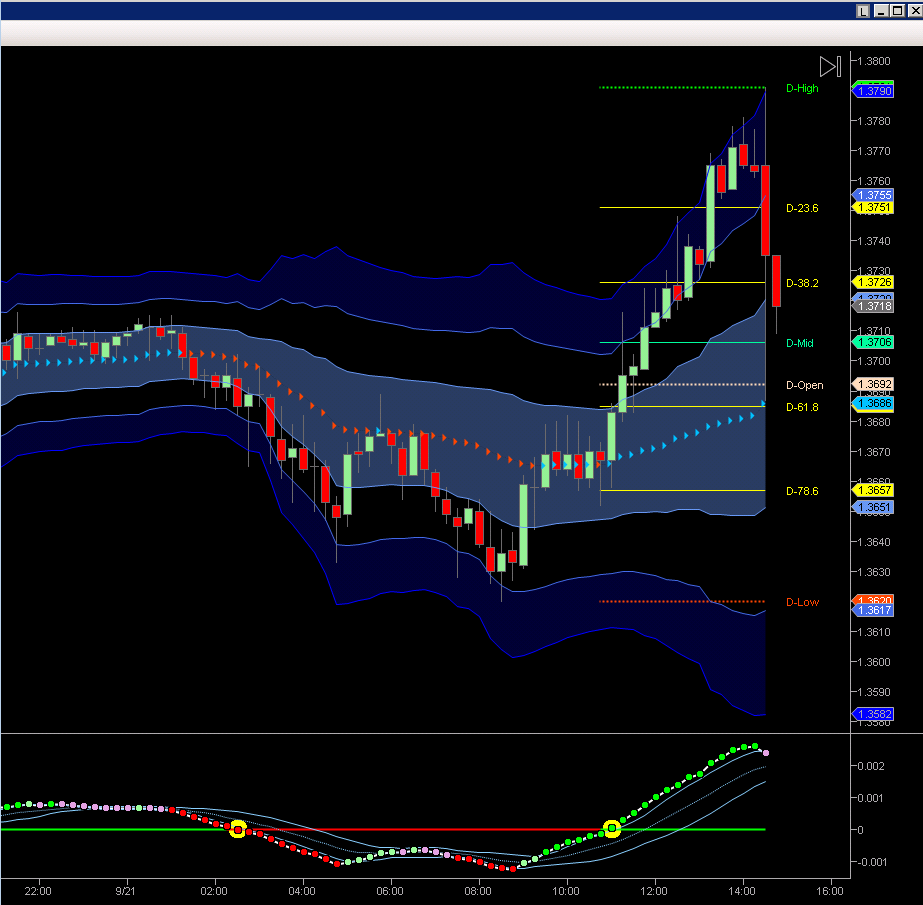This screenshot has height=905, width=923.
Task: Select the D-23.6 Fibonacci label
Action: click(x=802, y=208)
